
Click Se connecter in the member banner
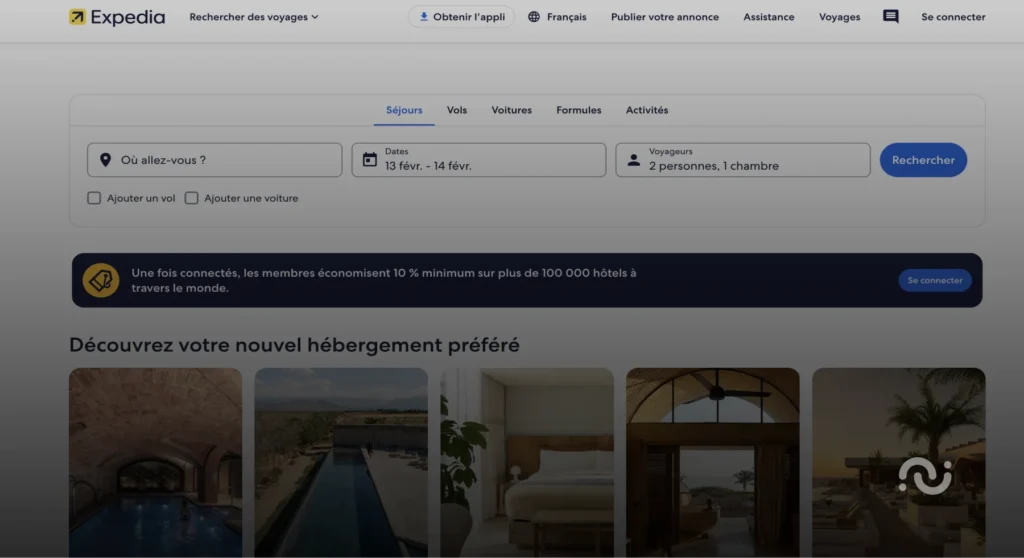935,280
